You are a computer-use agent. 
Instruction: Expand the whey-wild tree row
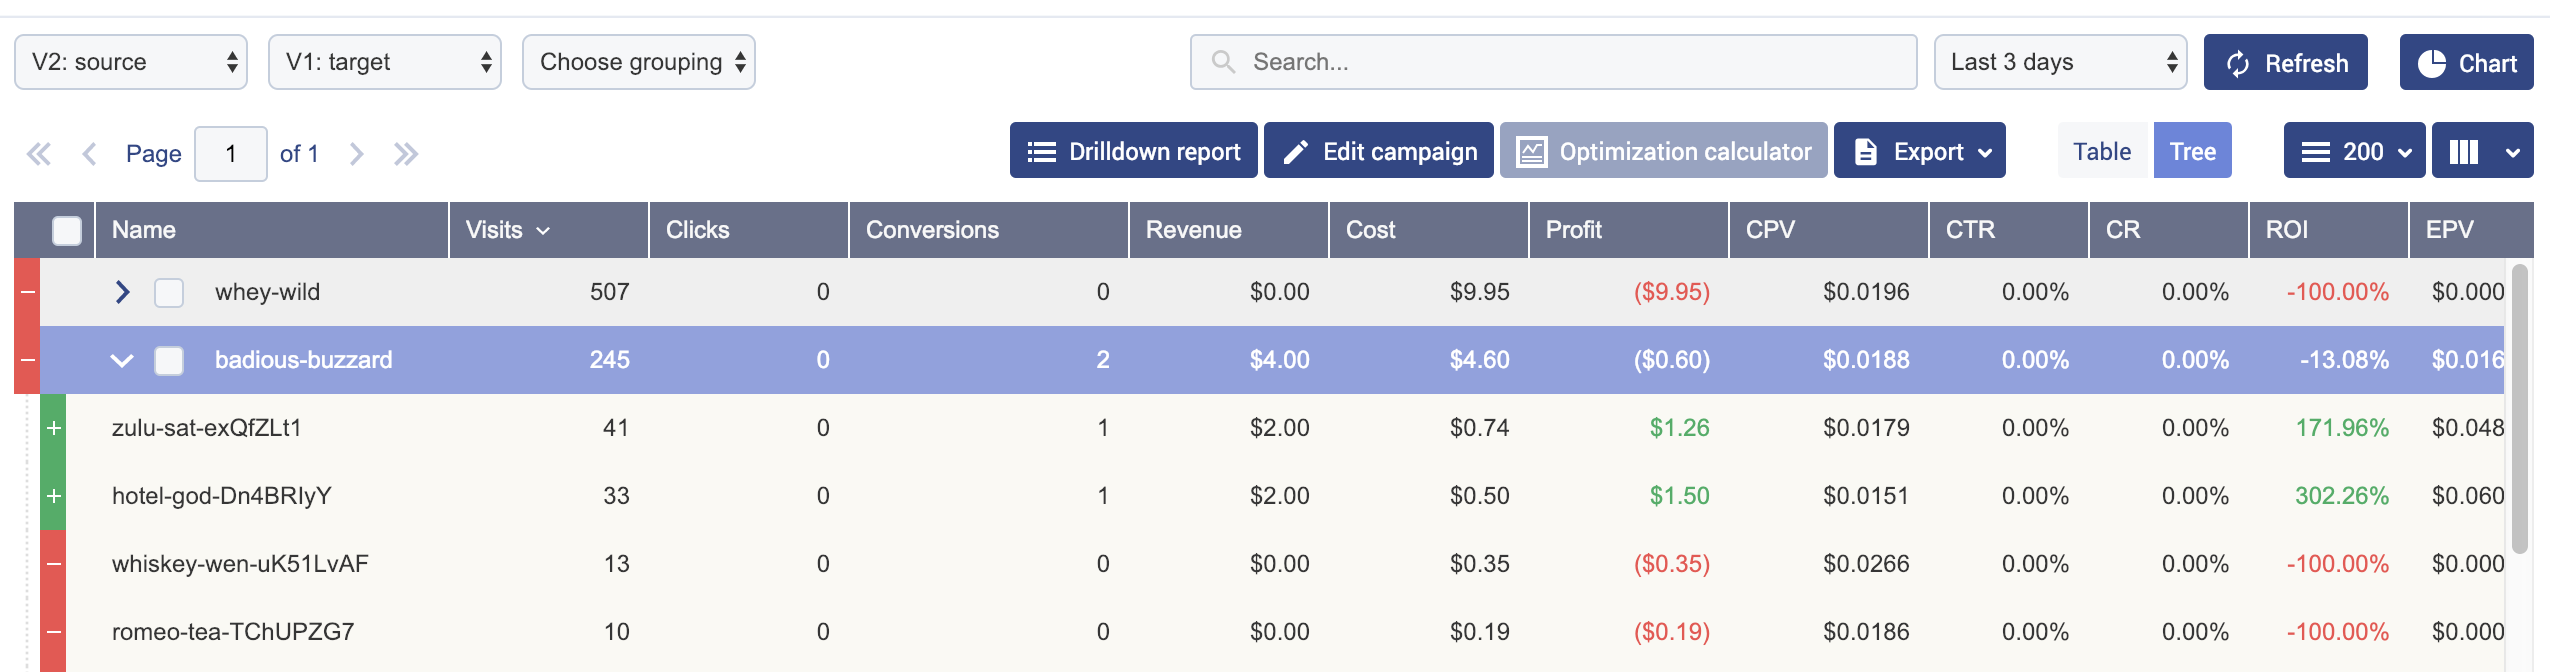click(x=122, y=292)
